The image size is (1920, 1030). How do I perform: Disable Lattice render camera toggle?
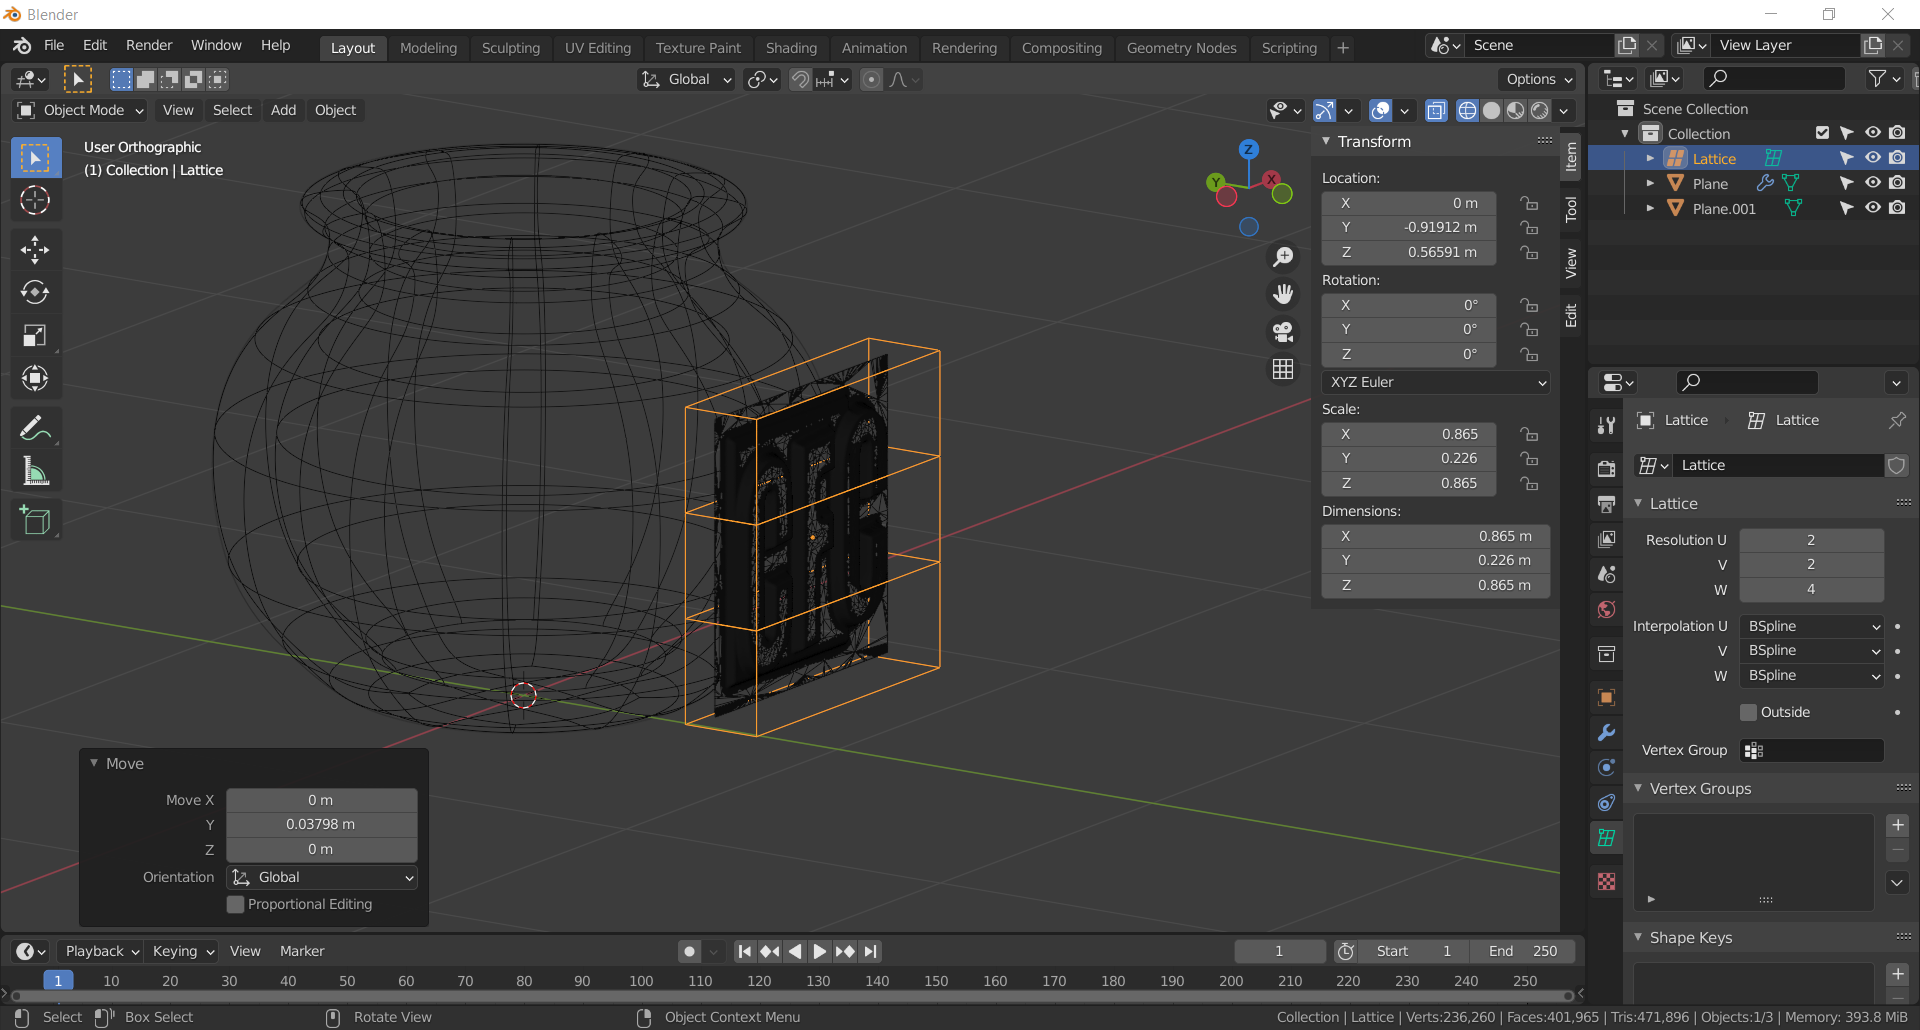click(1898, 158)
